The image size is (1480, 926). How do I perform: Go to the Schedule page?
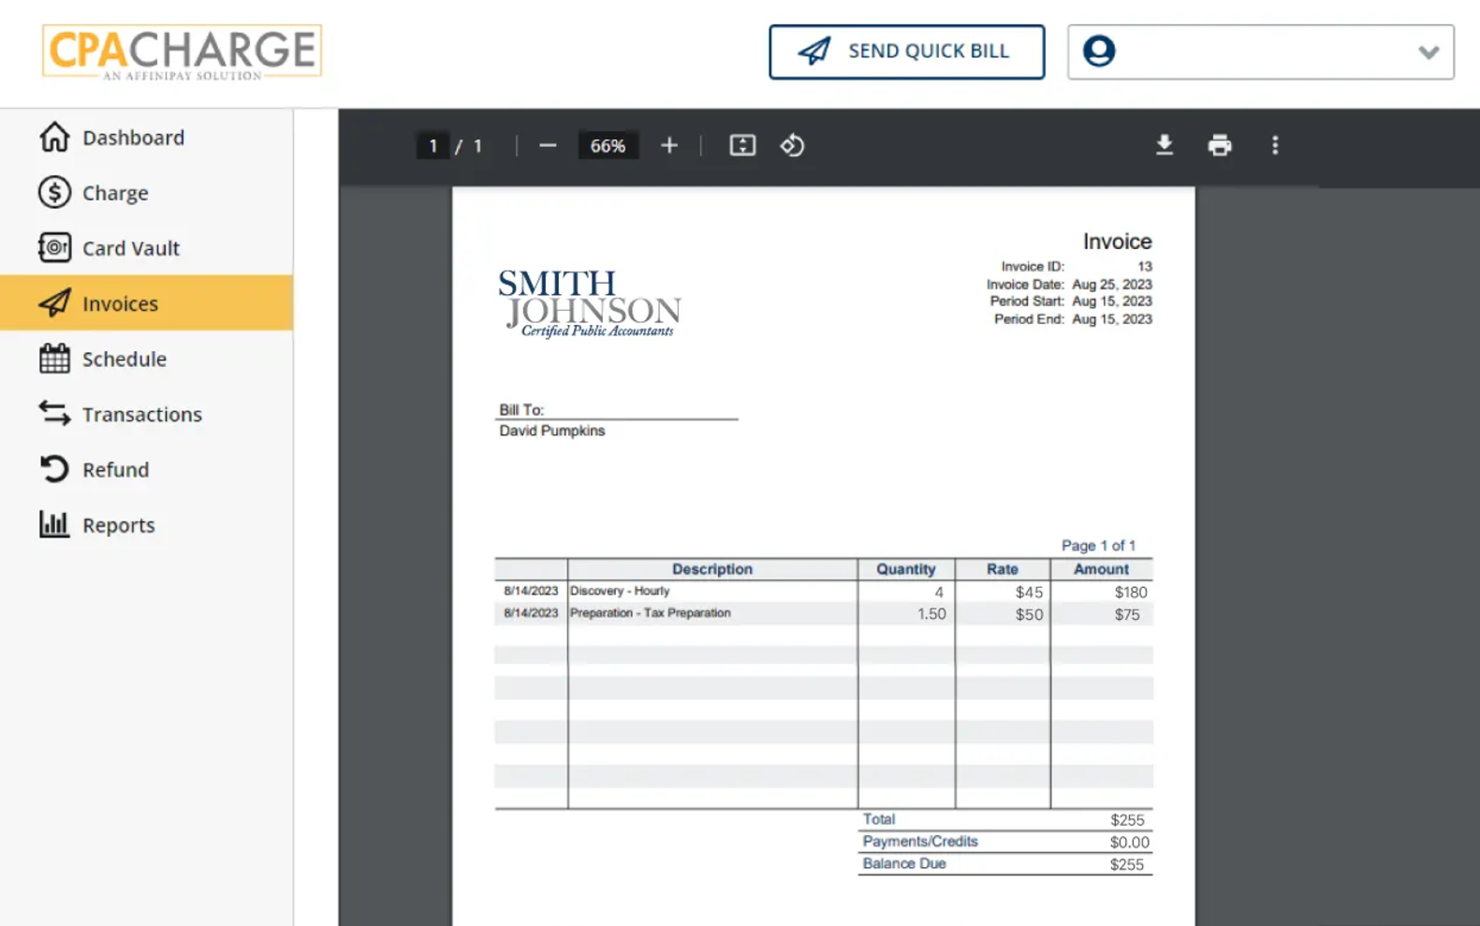click(x=124, y=359)
